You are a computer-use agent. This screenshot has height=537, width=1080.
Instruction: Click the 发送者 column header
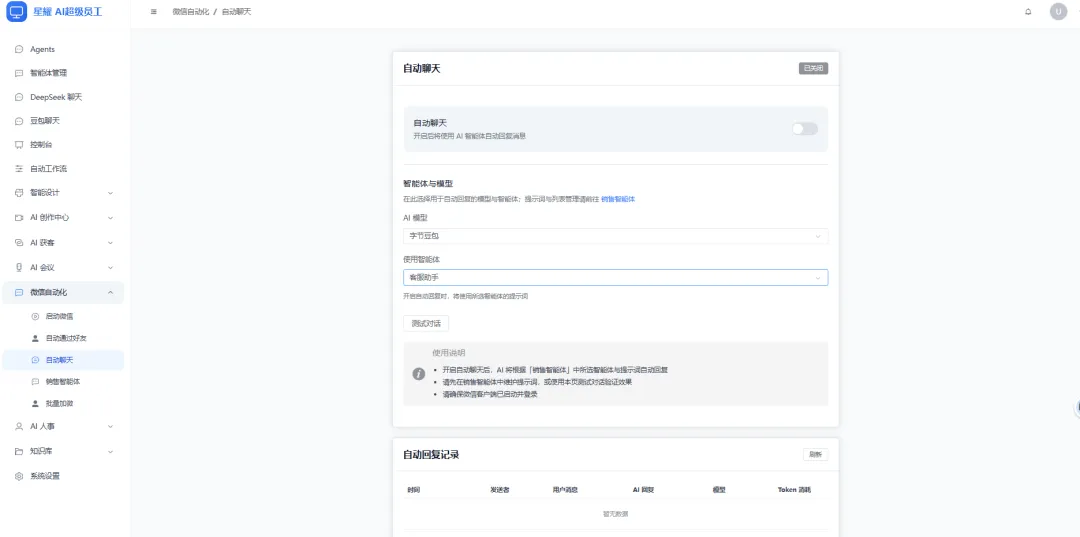[500, 490]
